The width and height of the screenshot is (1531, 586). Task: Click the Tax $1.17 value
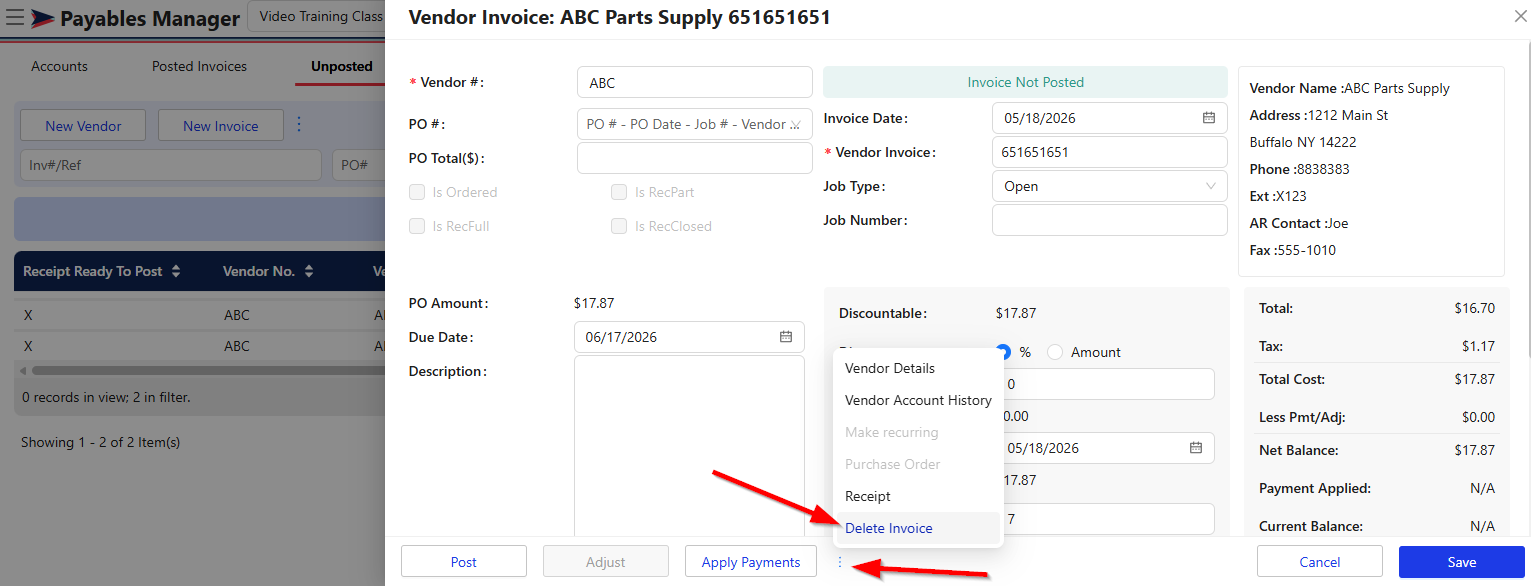pyautogui.click(x=1478, y=346)
